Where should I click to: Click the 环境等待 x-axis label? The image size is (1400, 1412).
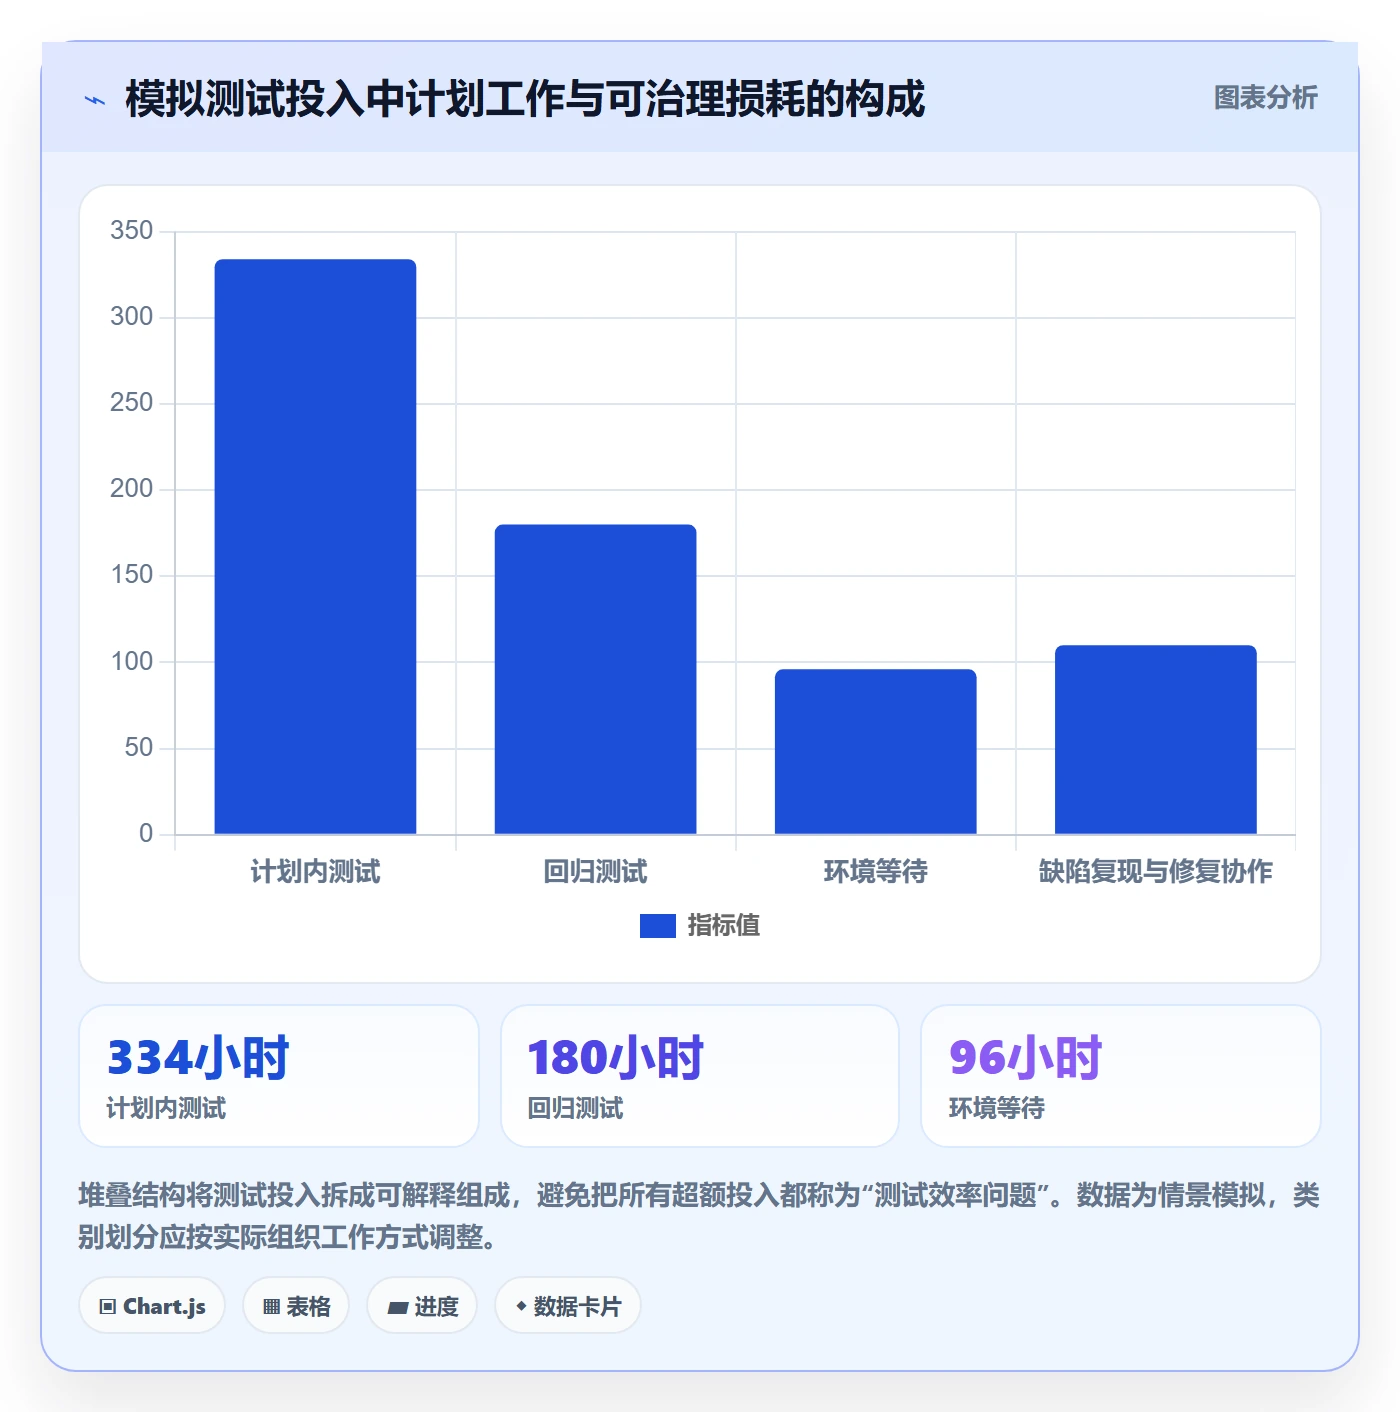tap(875, 872)
